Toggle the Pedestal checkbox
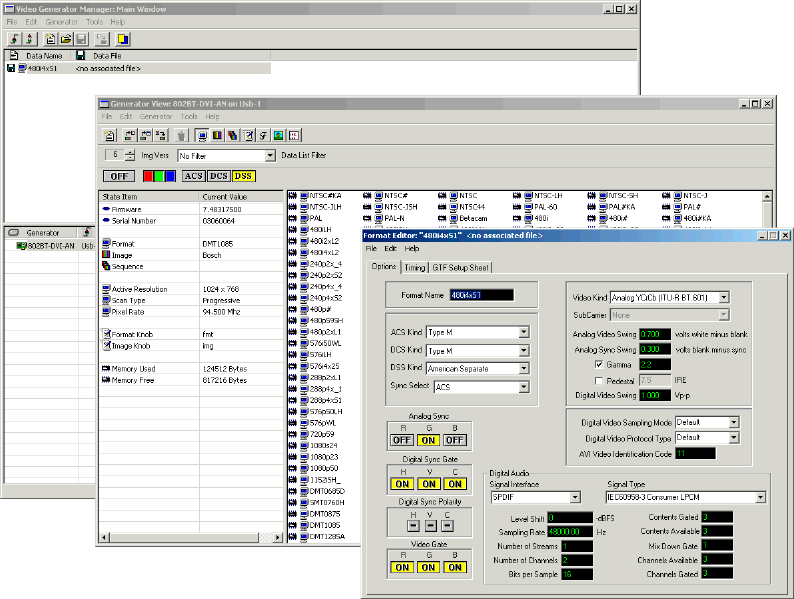Screen dimensions: 794x599 tap(599, 381)
